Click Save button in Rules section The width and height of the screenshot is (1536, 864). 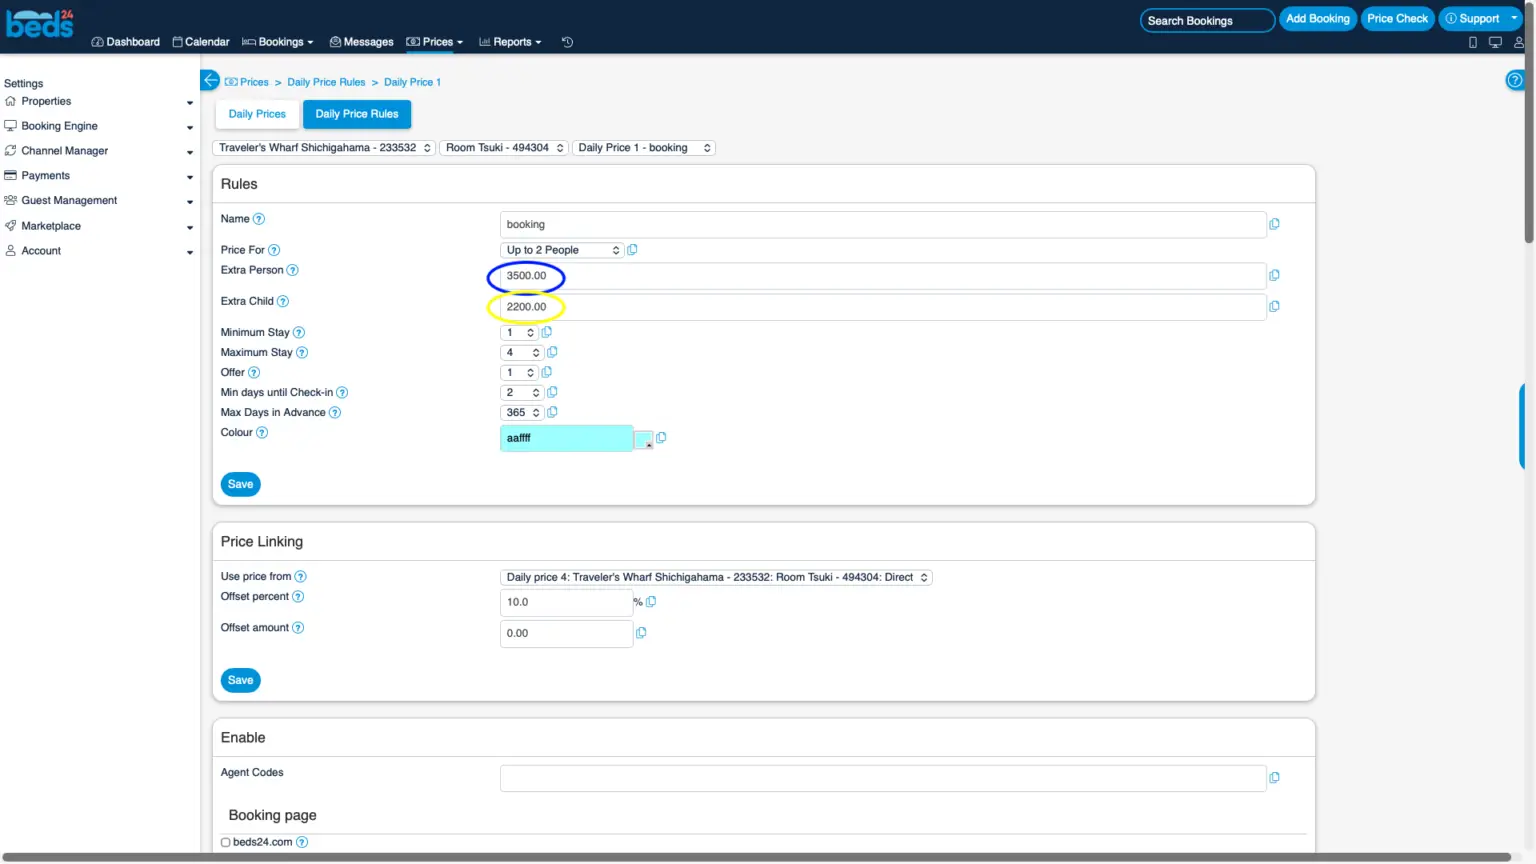[x=240, y=484]
